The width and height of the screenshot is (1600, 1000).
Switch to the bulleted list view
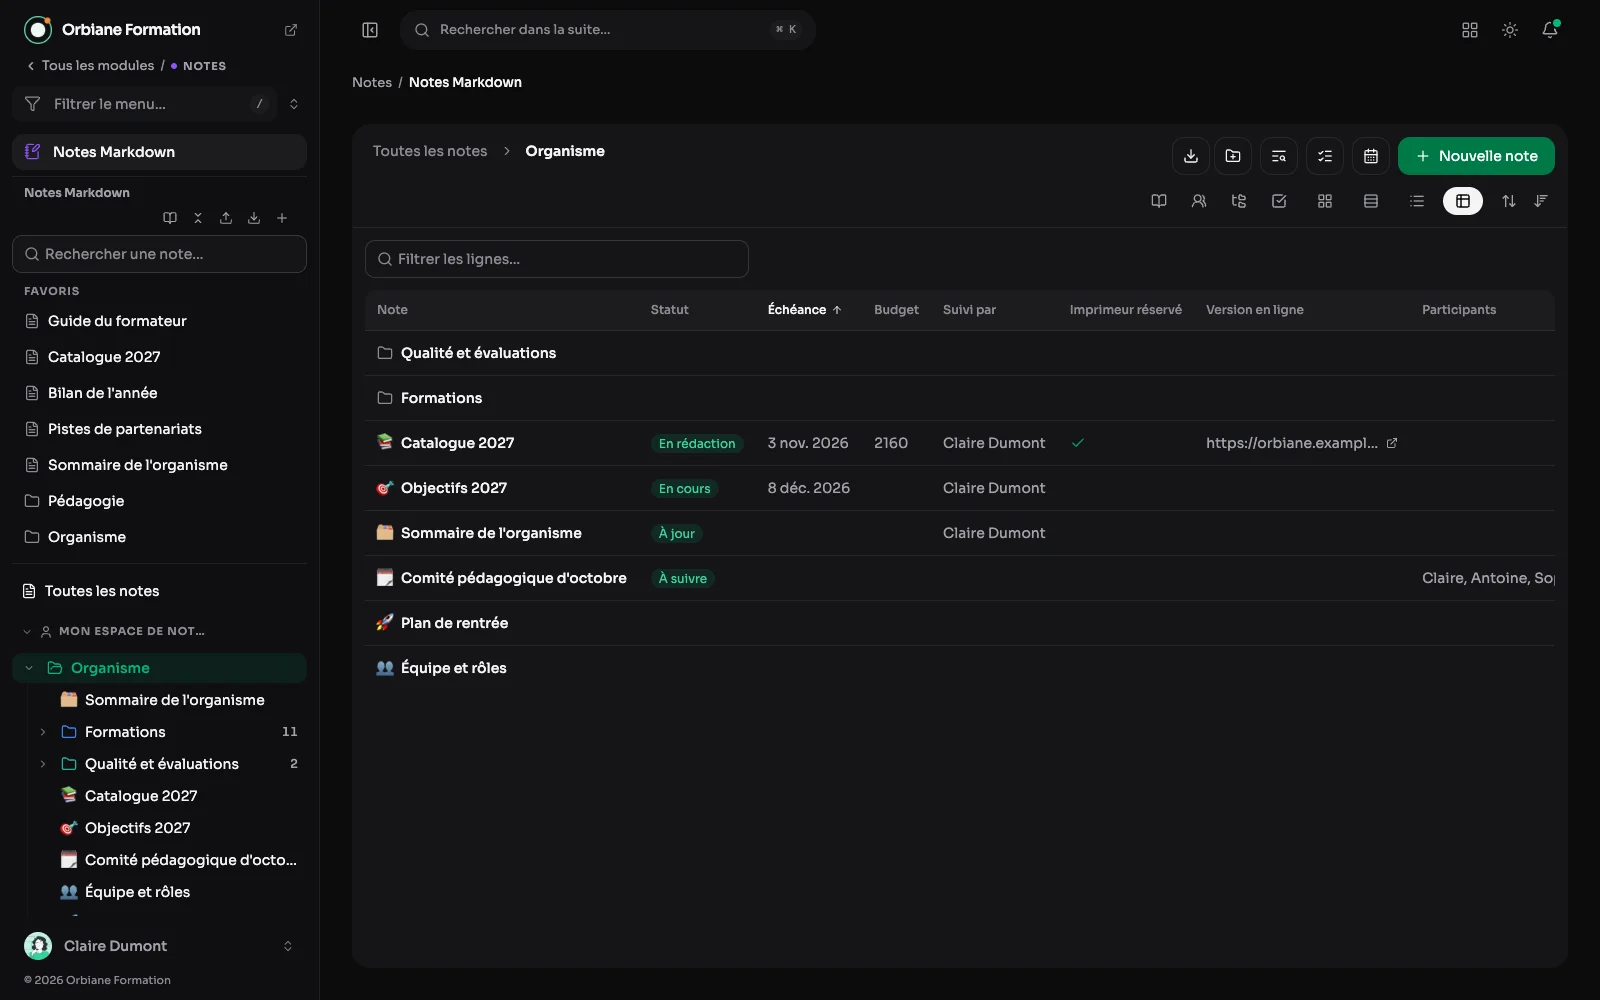click(1417, 201)
